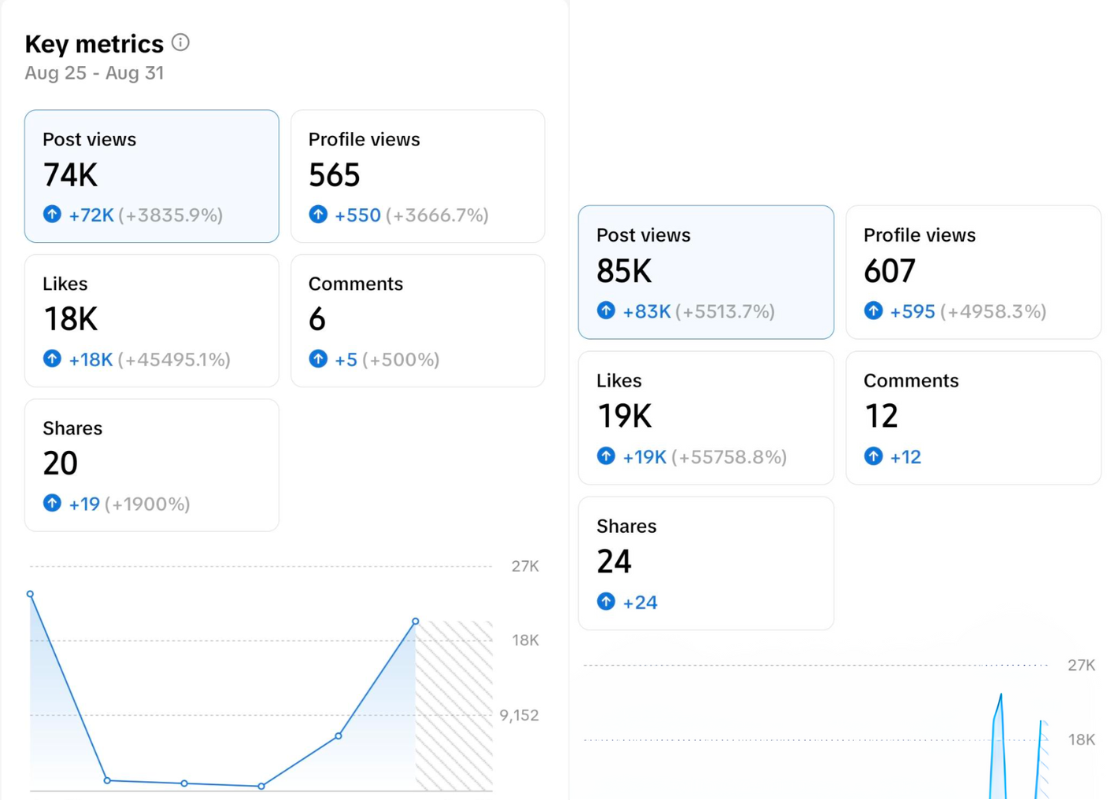Image resolution: width=1110 pixels, height=800 pixels.
Task: Click the up arrow icon beside +12 comments
Action: click(873, 457)
